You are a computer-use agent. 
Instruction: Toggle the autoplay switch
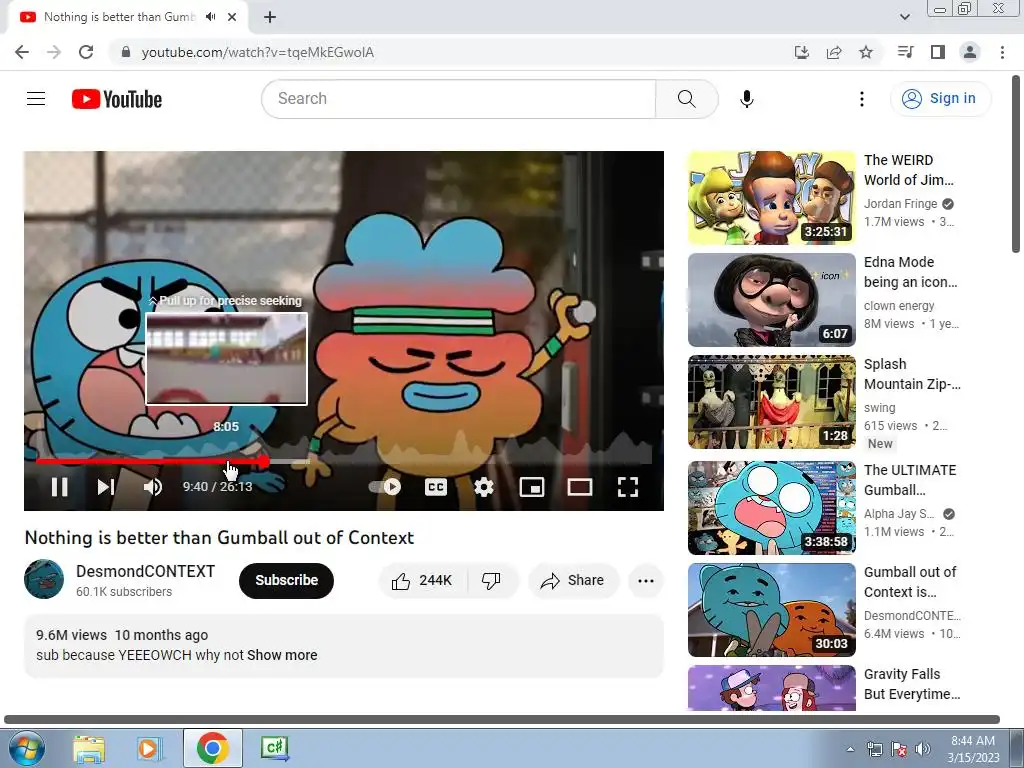385,487
